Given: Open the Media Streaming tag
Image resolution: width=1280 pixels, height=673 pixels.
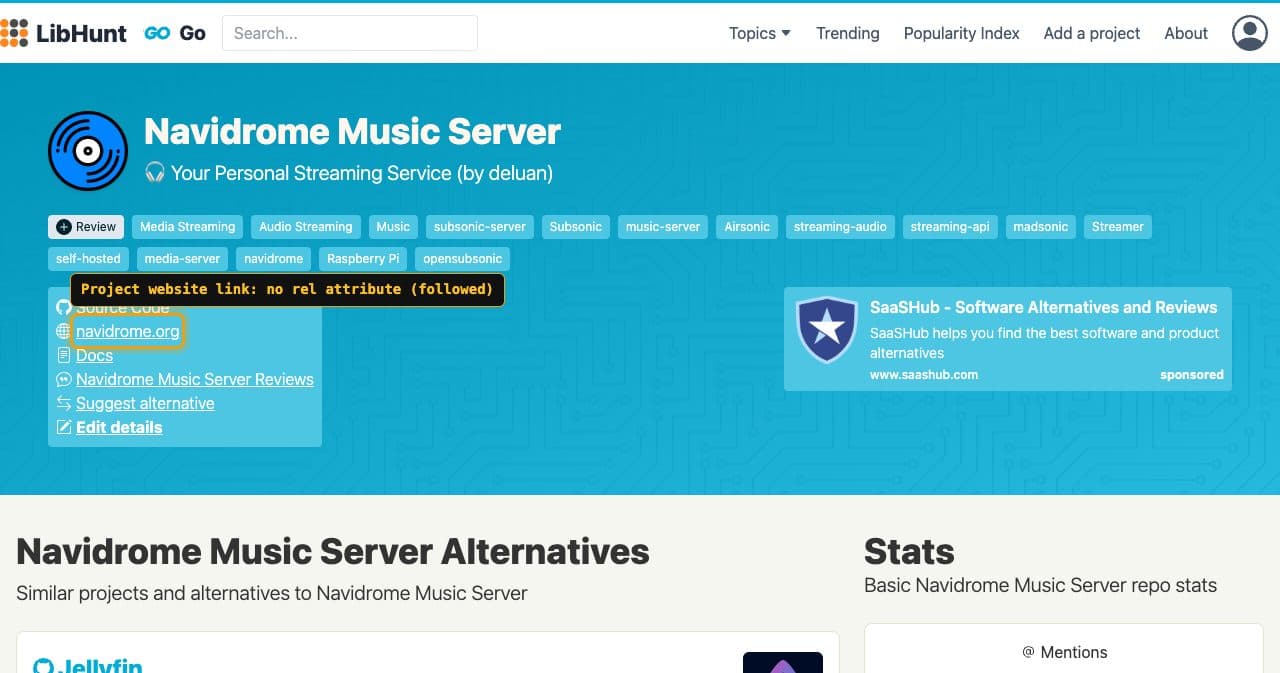Looking at the screenshot, I should (188, 227).
